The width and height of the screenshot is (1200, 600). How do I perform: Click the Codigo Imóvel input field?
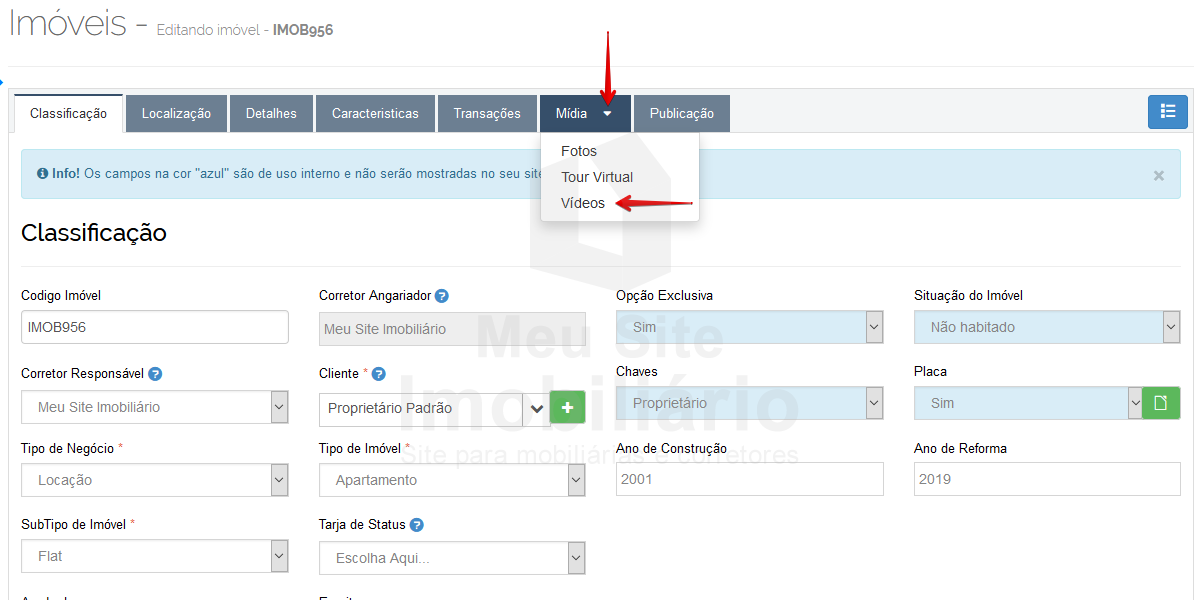point(154,327)
